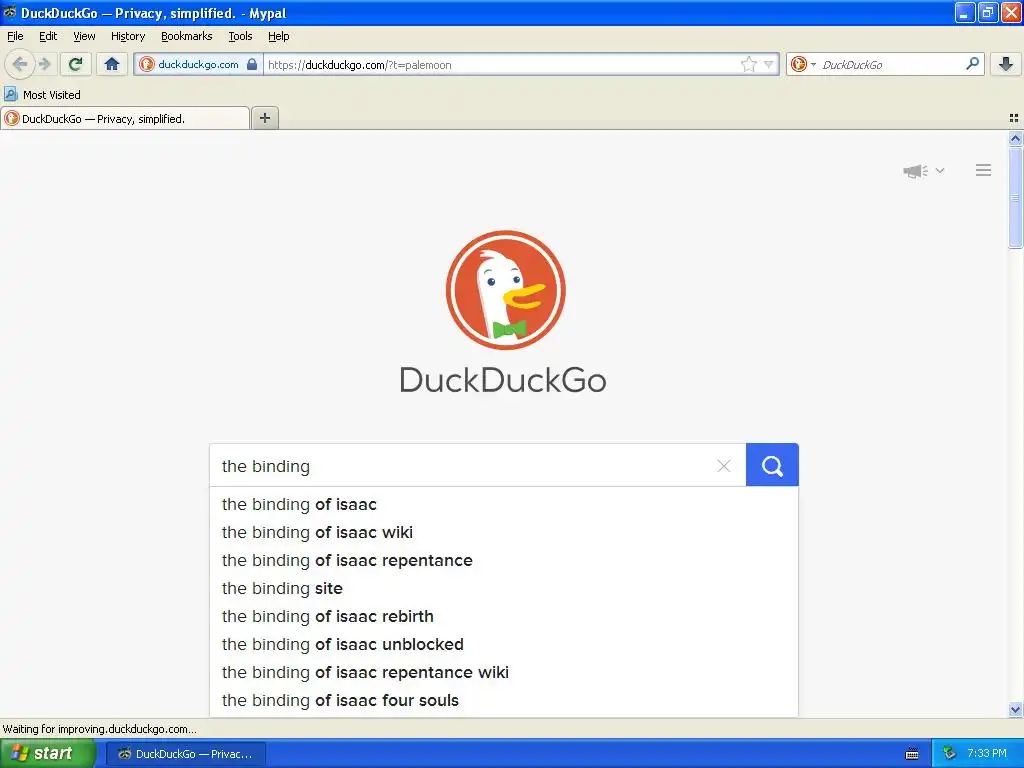Click the page scrollbar up arrow
Viewport: 1024px width, 768px height.
tap(1015, 138)
